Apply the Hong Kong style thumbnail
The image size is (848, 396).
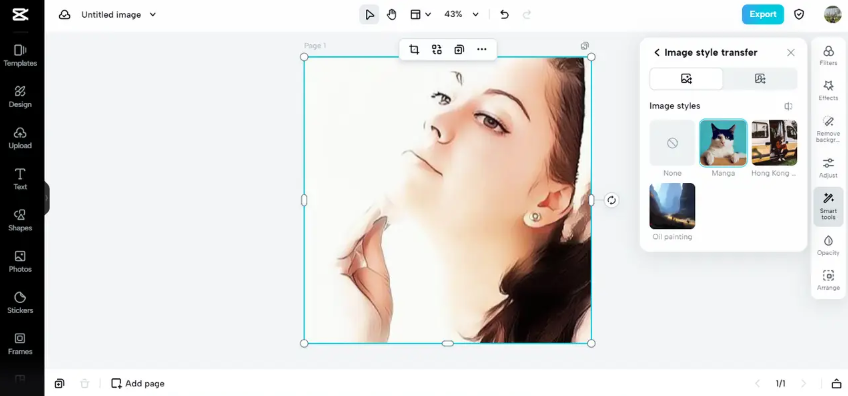[774, 143]
